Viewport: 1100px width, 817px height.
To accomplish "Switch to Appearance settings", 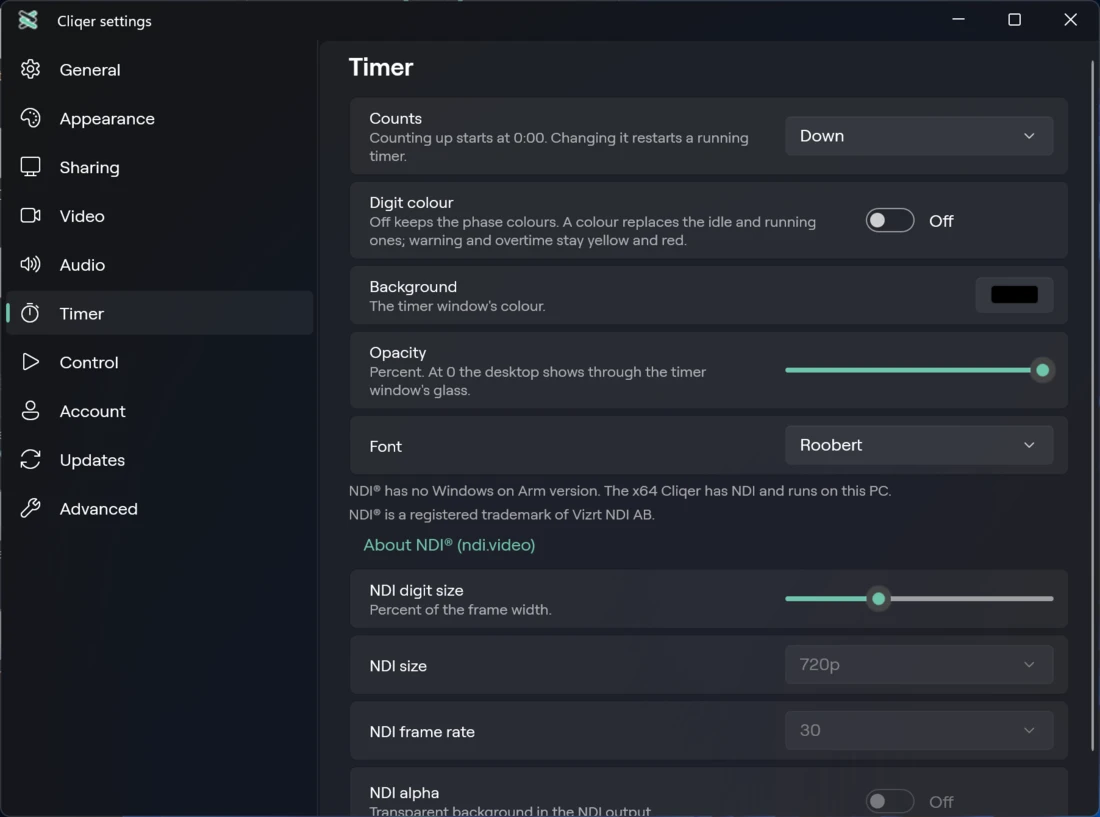I will point(159,119).
